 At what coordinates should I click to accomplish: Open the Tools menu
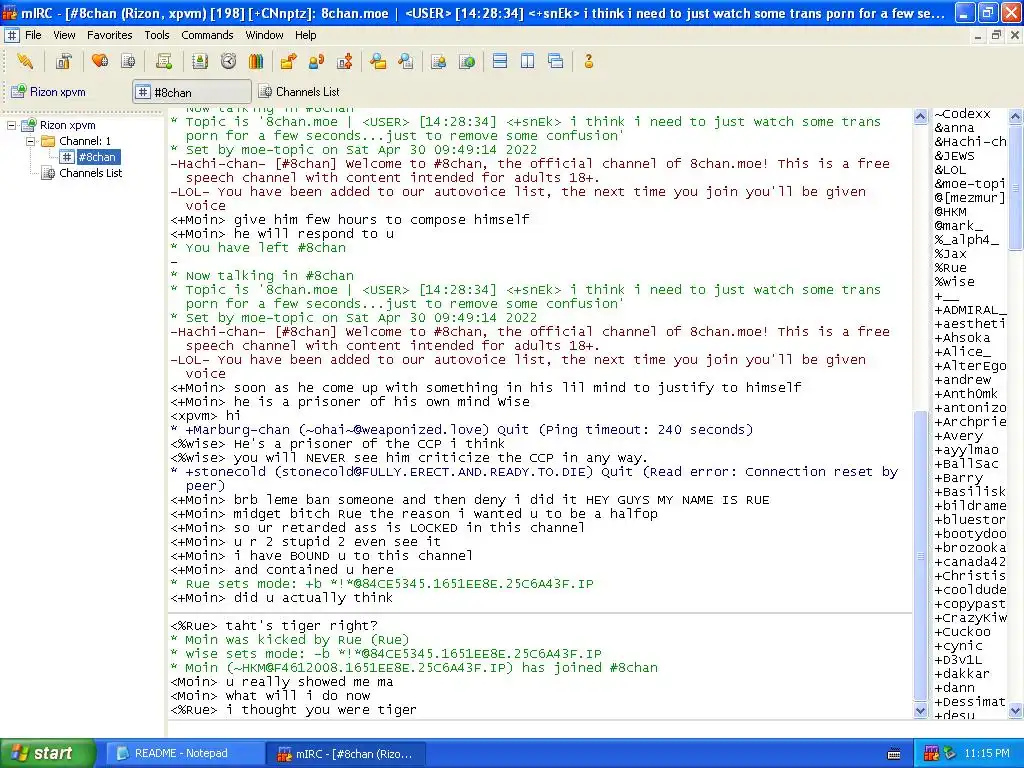(157, 35)
